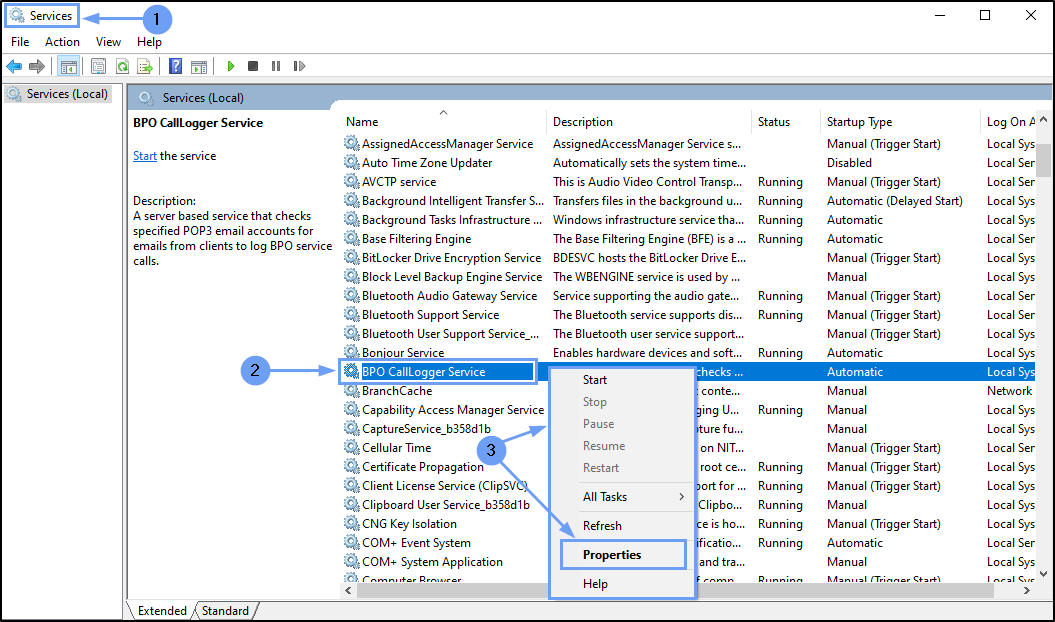Viewport: 1055px width, 622px height.
Task: Sort services by the Name column header
Action: pyautogui.click(x=362, y=122)
